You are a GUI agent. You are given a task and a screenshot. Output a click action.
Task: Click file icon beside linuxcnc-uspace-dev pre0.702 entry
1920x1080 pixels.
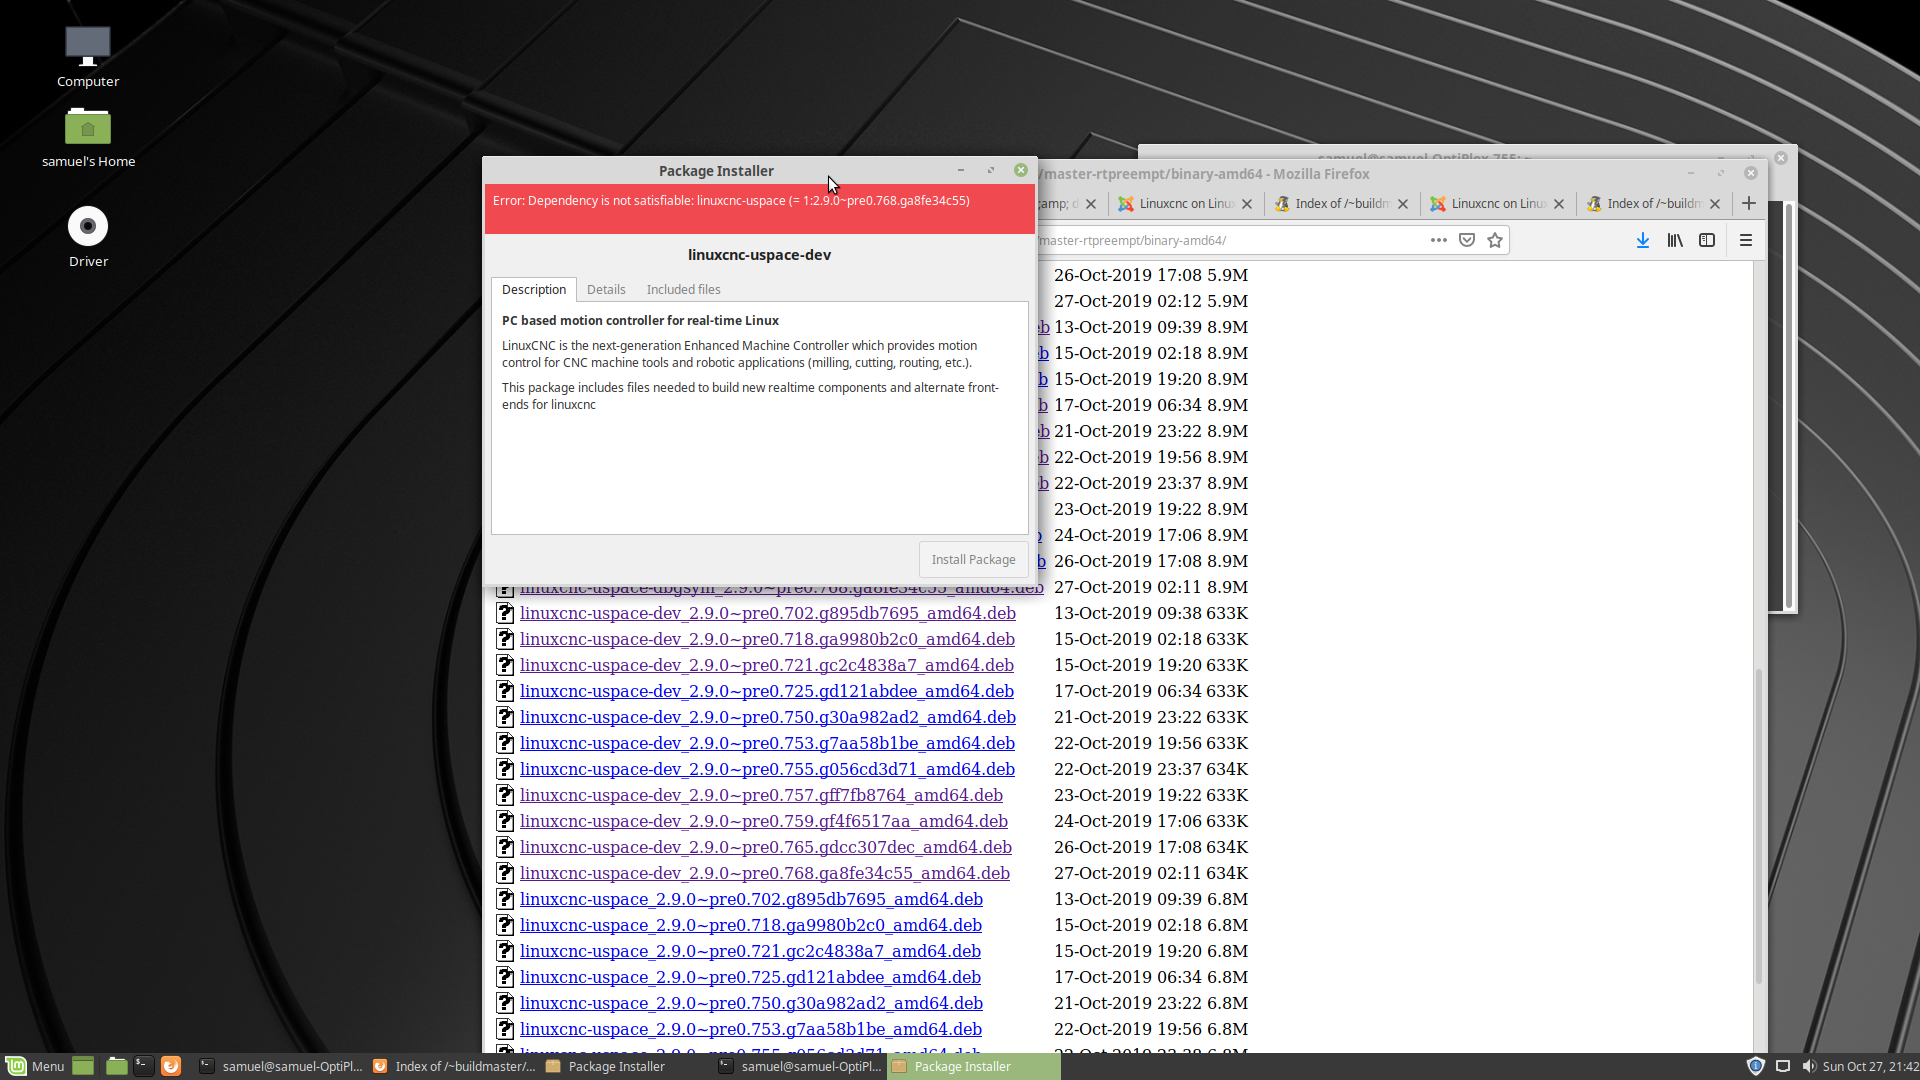(x=505, y=613)
